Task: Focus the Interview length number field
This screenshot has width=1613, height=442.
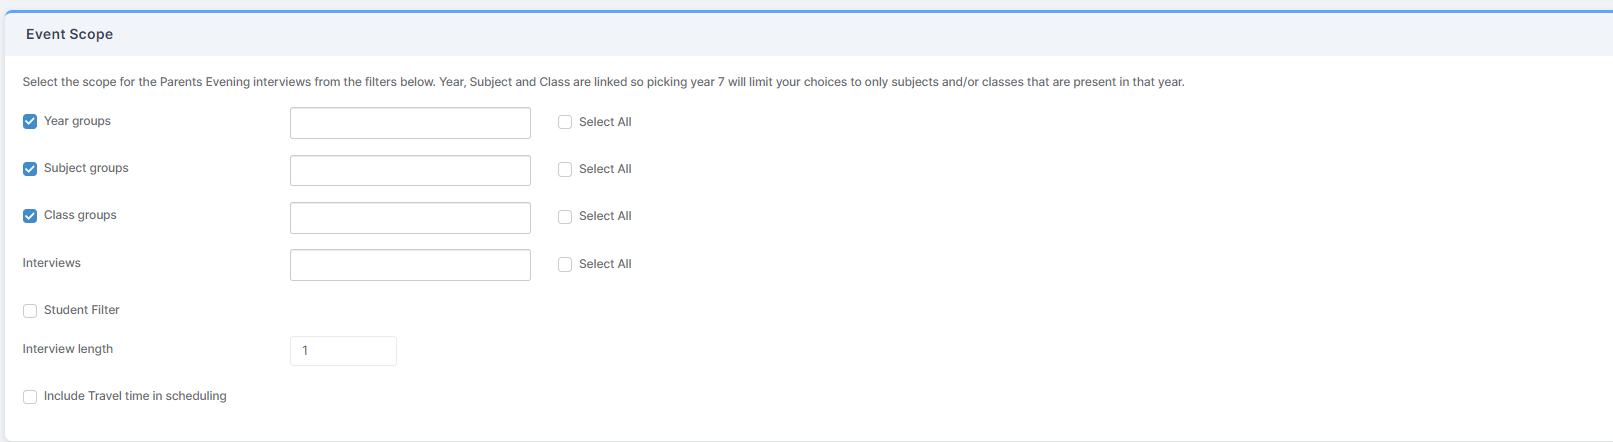Action: [x=343, y=351]
